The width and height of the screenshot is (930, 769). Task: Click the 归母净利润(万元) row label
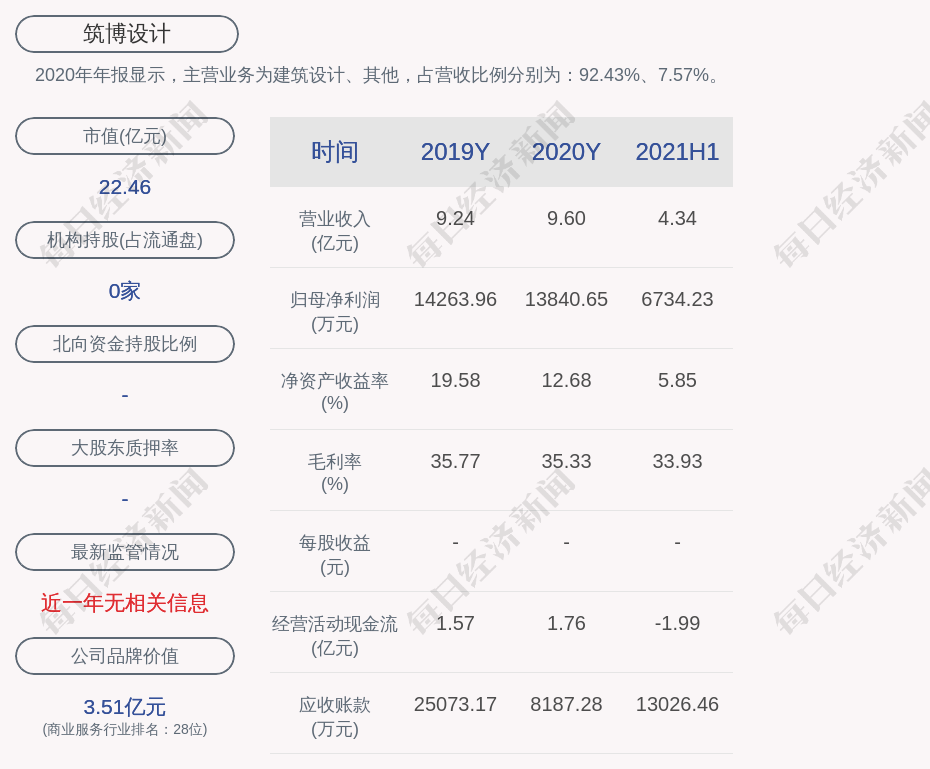pos(335,312)
